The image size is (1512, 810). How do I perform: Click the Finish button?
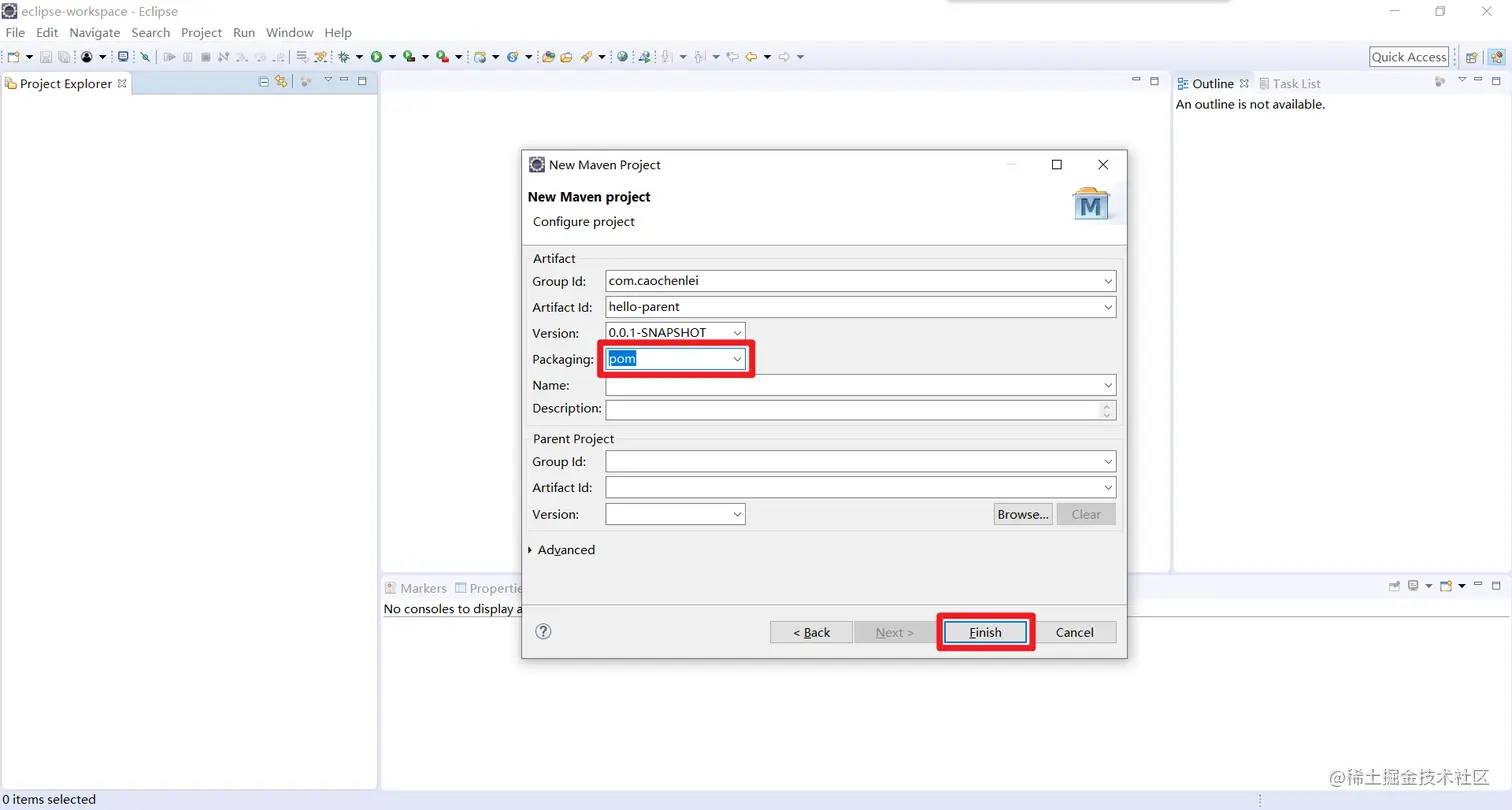(x=985, y=632)
